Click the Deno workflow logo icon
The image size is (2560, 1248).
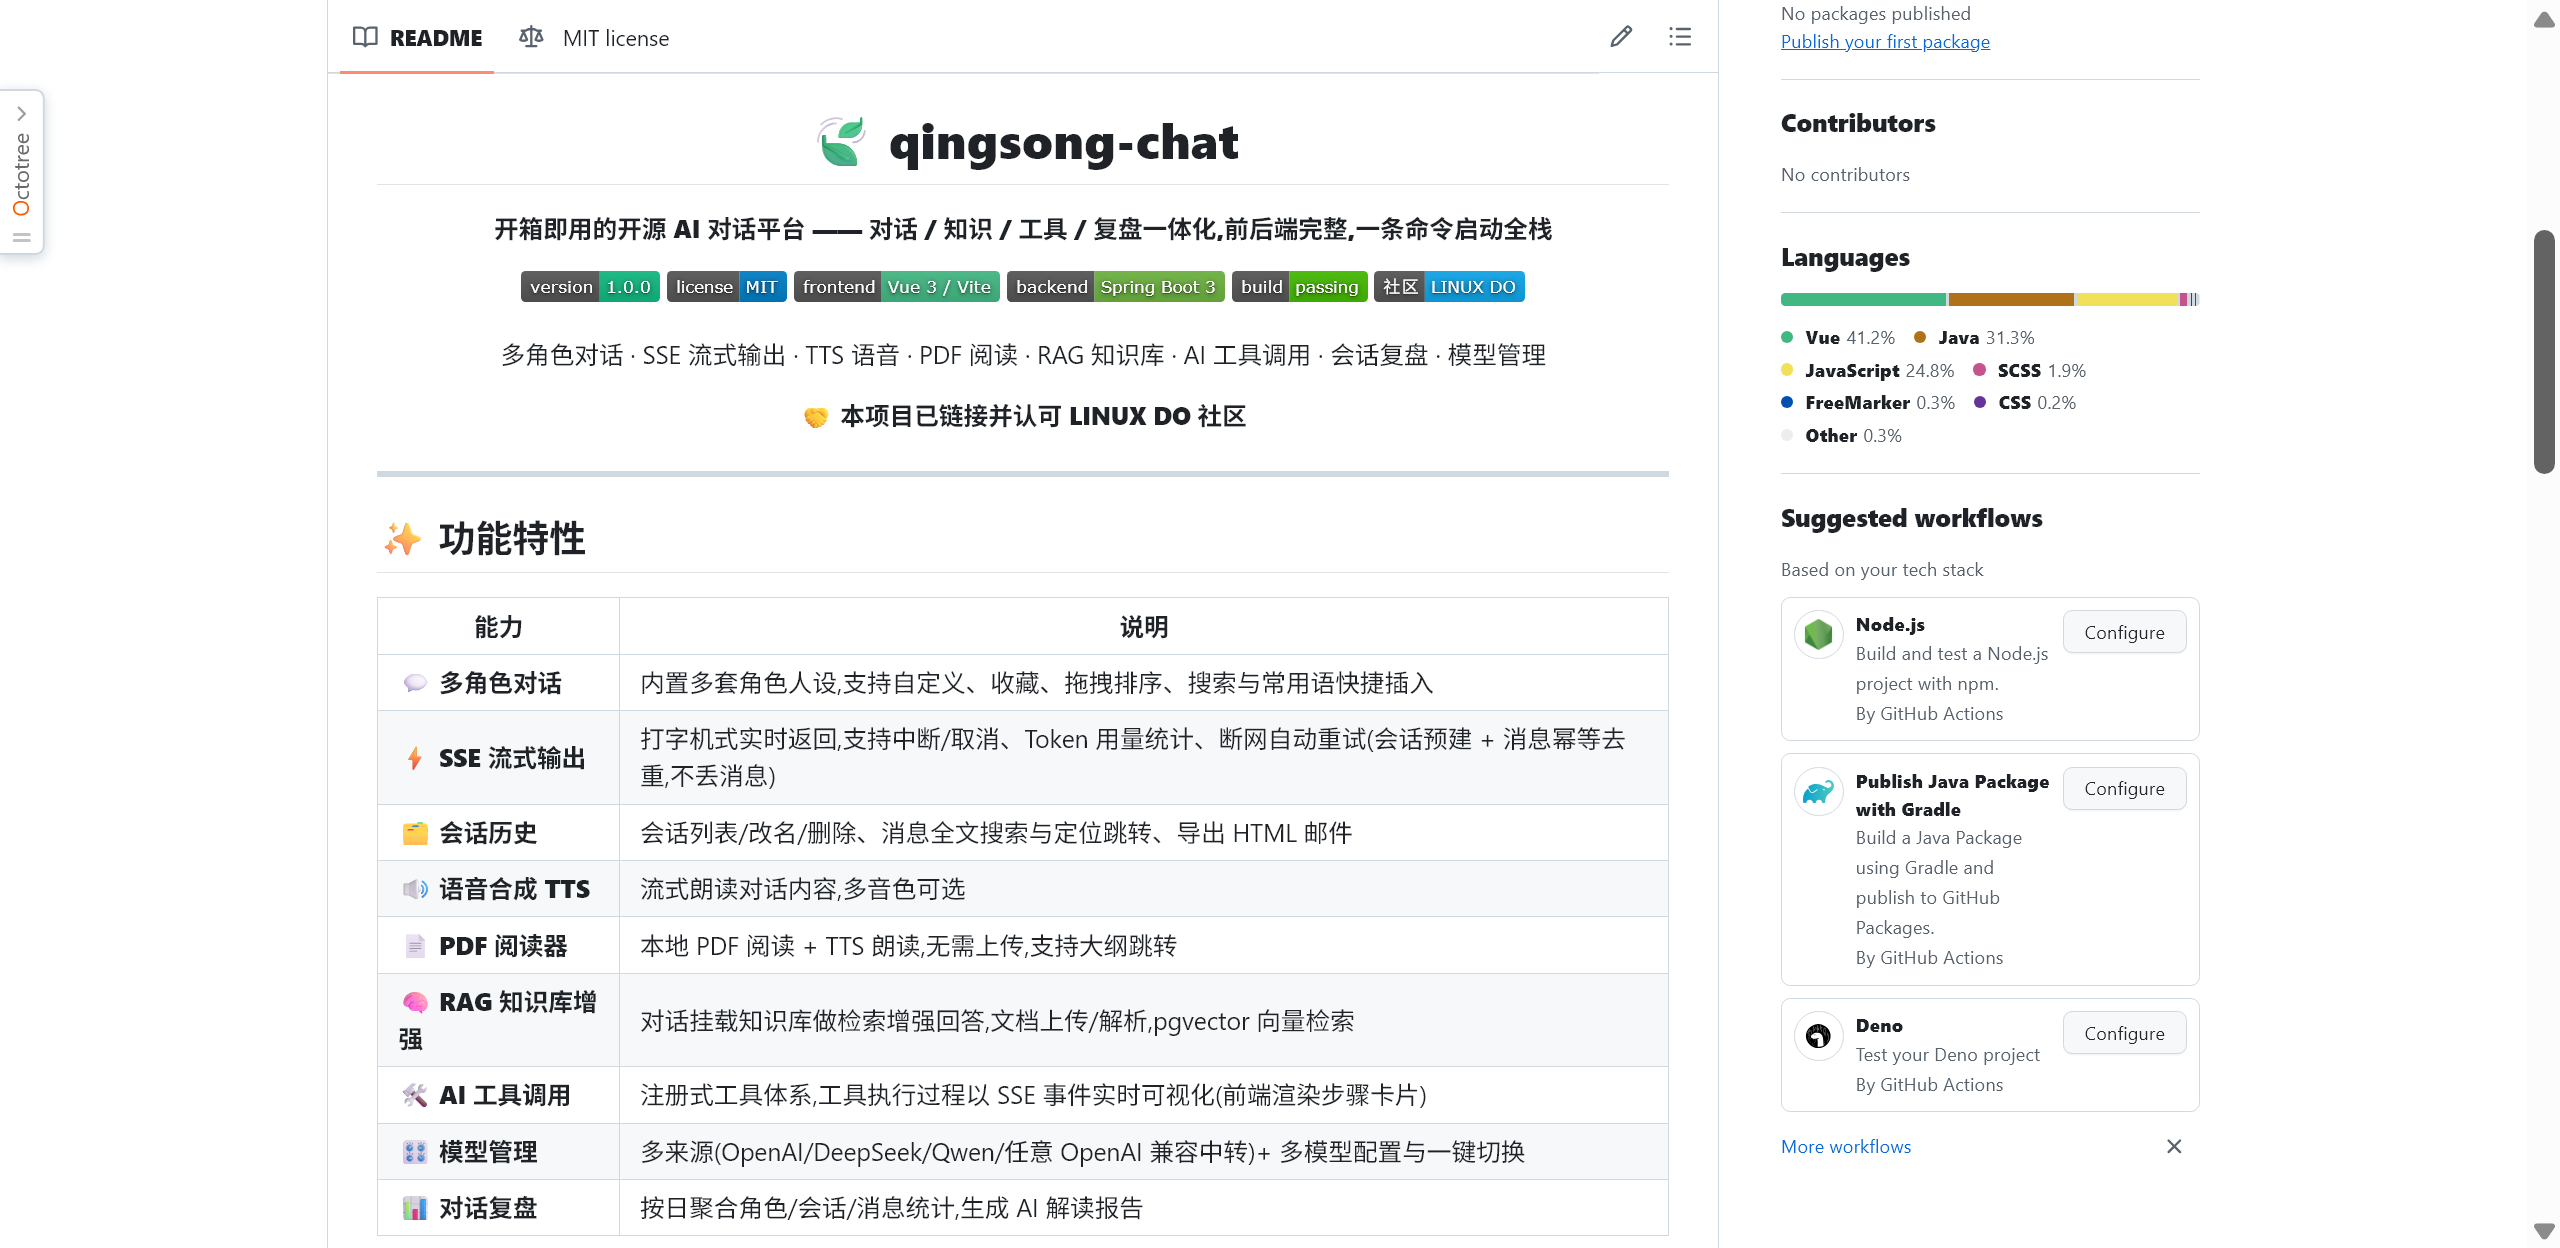pos(1819,1036)
